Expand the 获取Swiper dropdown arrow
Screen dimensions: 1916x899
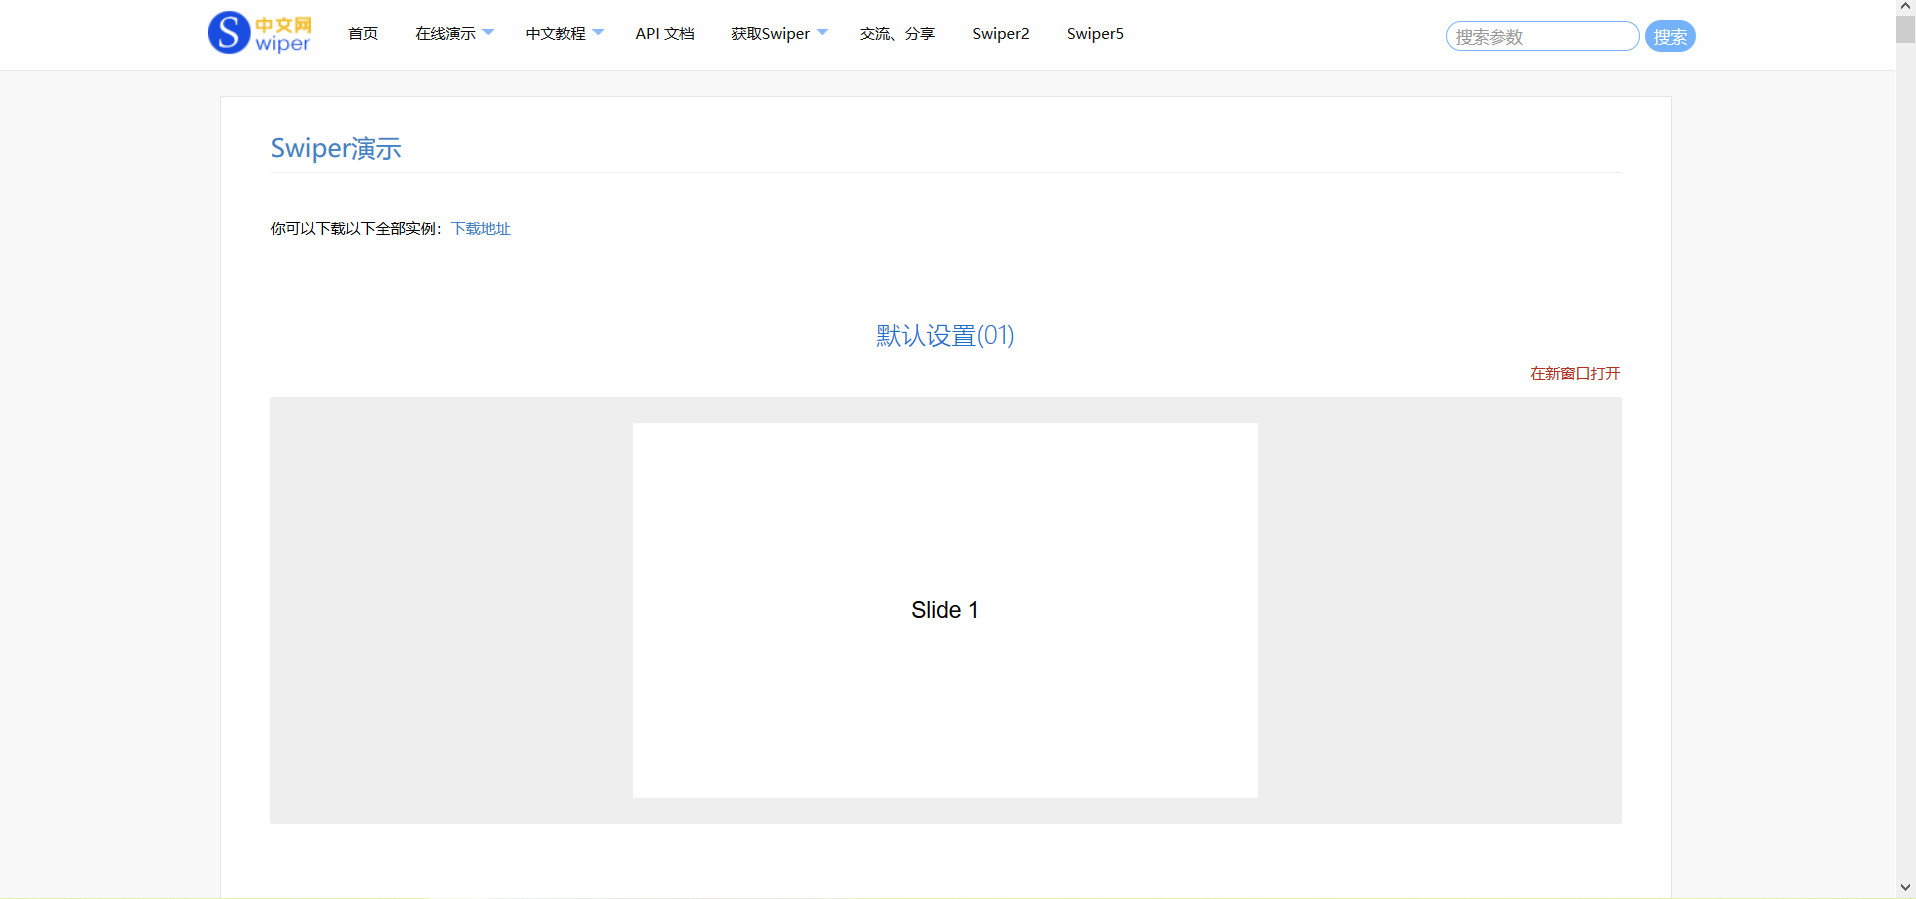822,33
